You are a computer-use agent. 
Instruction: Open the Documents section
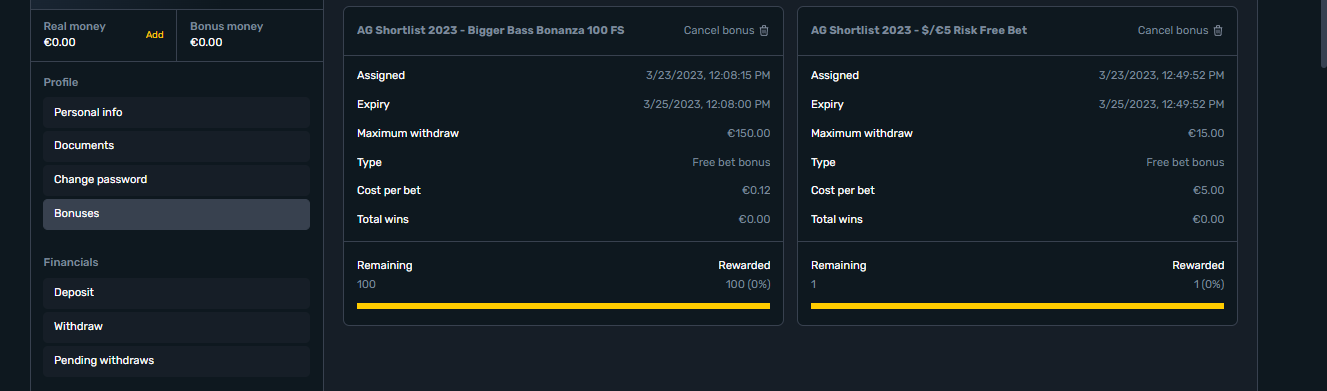coord(176,146)
